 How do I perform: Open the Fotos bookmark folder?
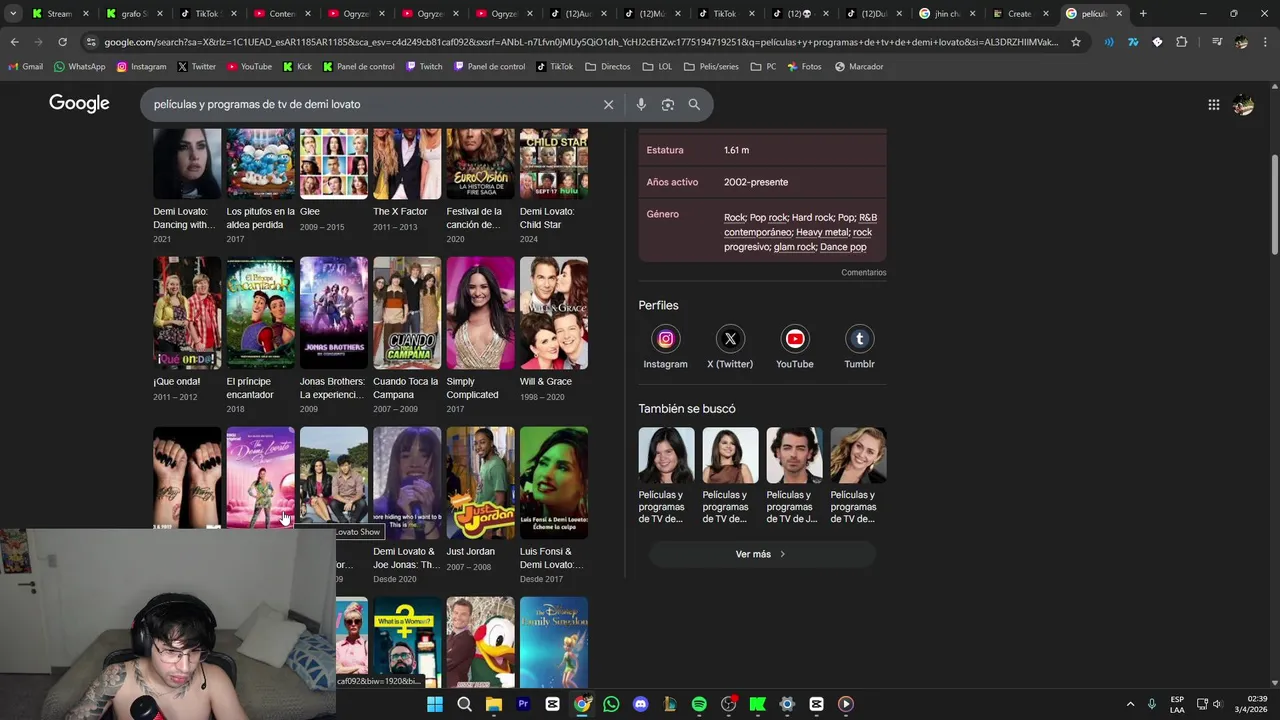(x=804, y=66)
